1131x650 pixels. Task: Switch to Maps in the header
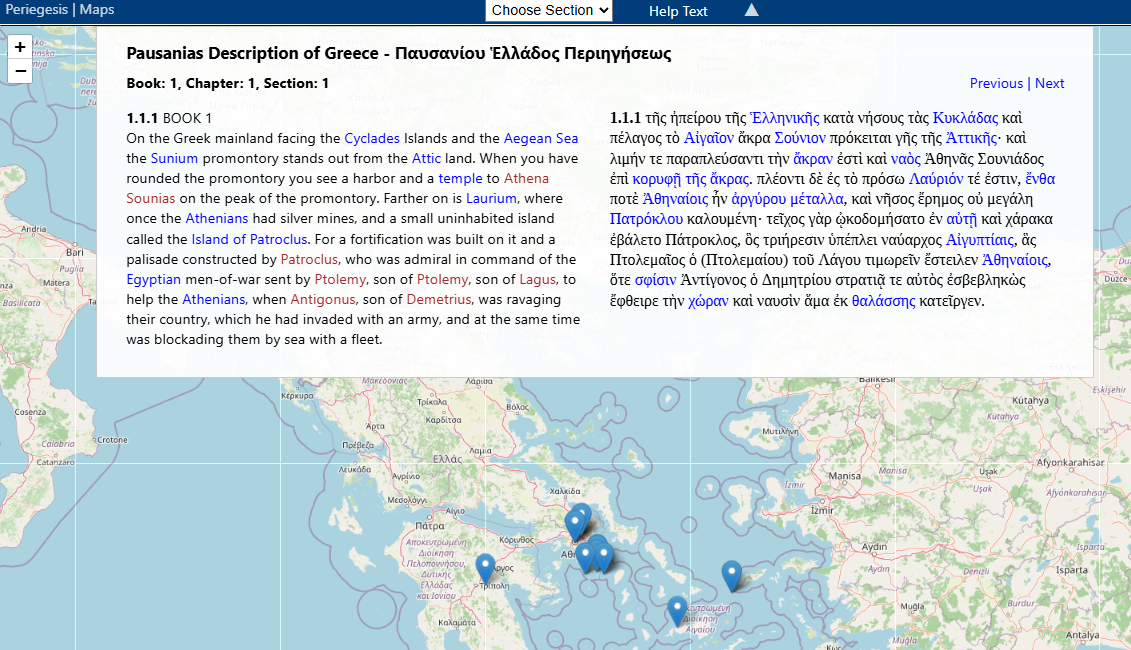pos(97,10)
